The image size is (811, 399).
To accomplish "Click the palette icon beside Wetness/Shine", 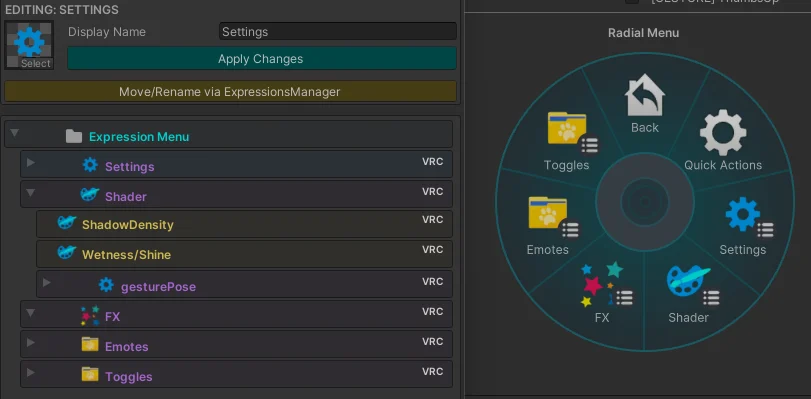I will [x=66, y=253].
